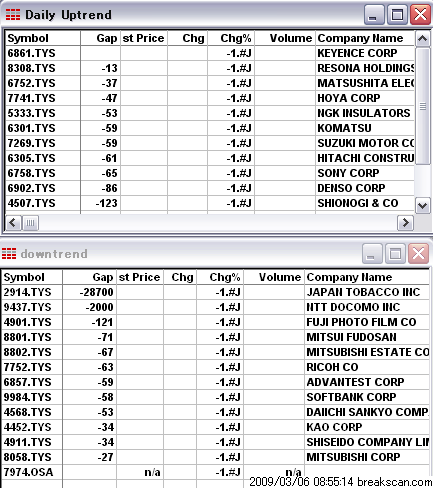This screenshot has width=433, height=488.
Task: Select symbol 2914.TYS in downtrend list
Action: [x=27, y=292]
